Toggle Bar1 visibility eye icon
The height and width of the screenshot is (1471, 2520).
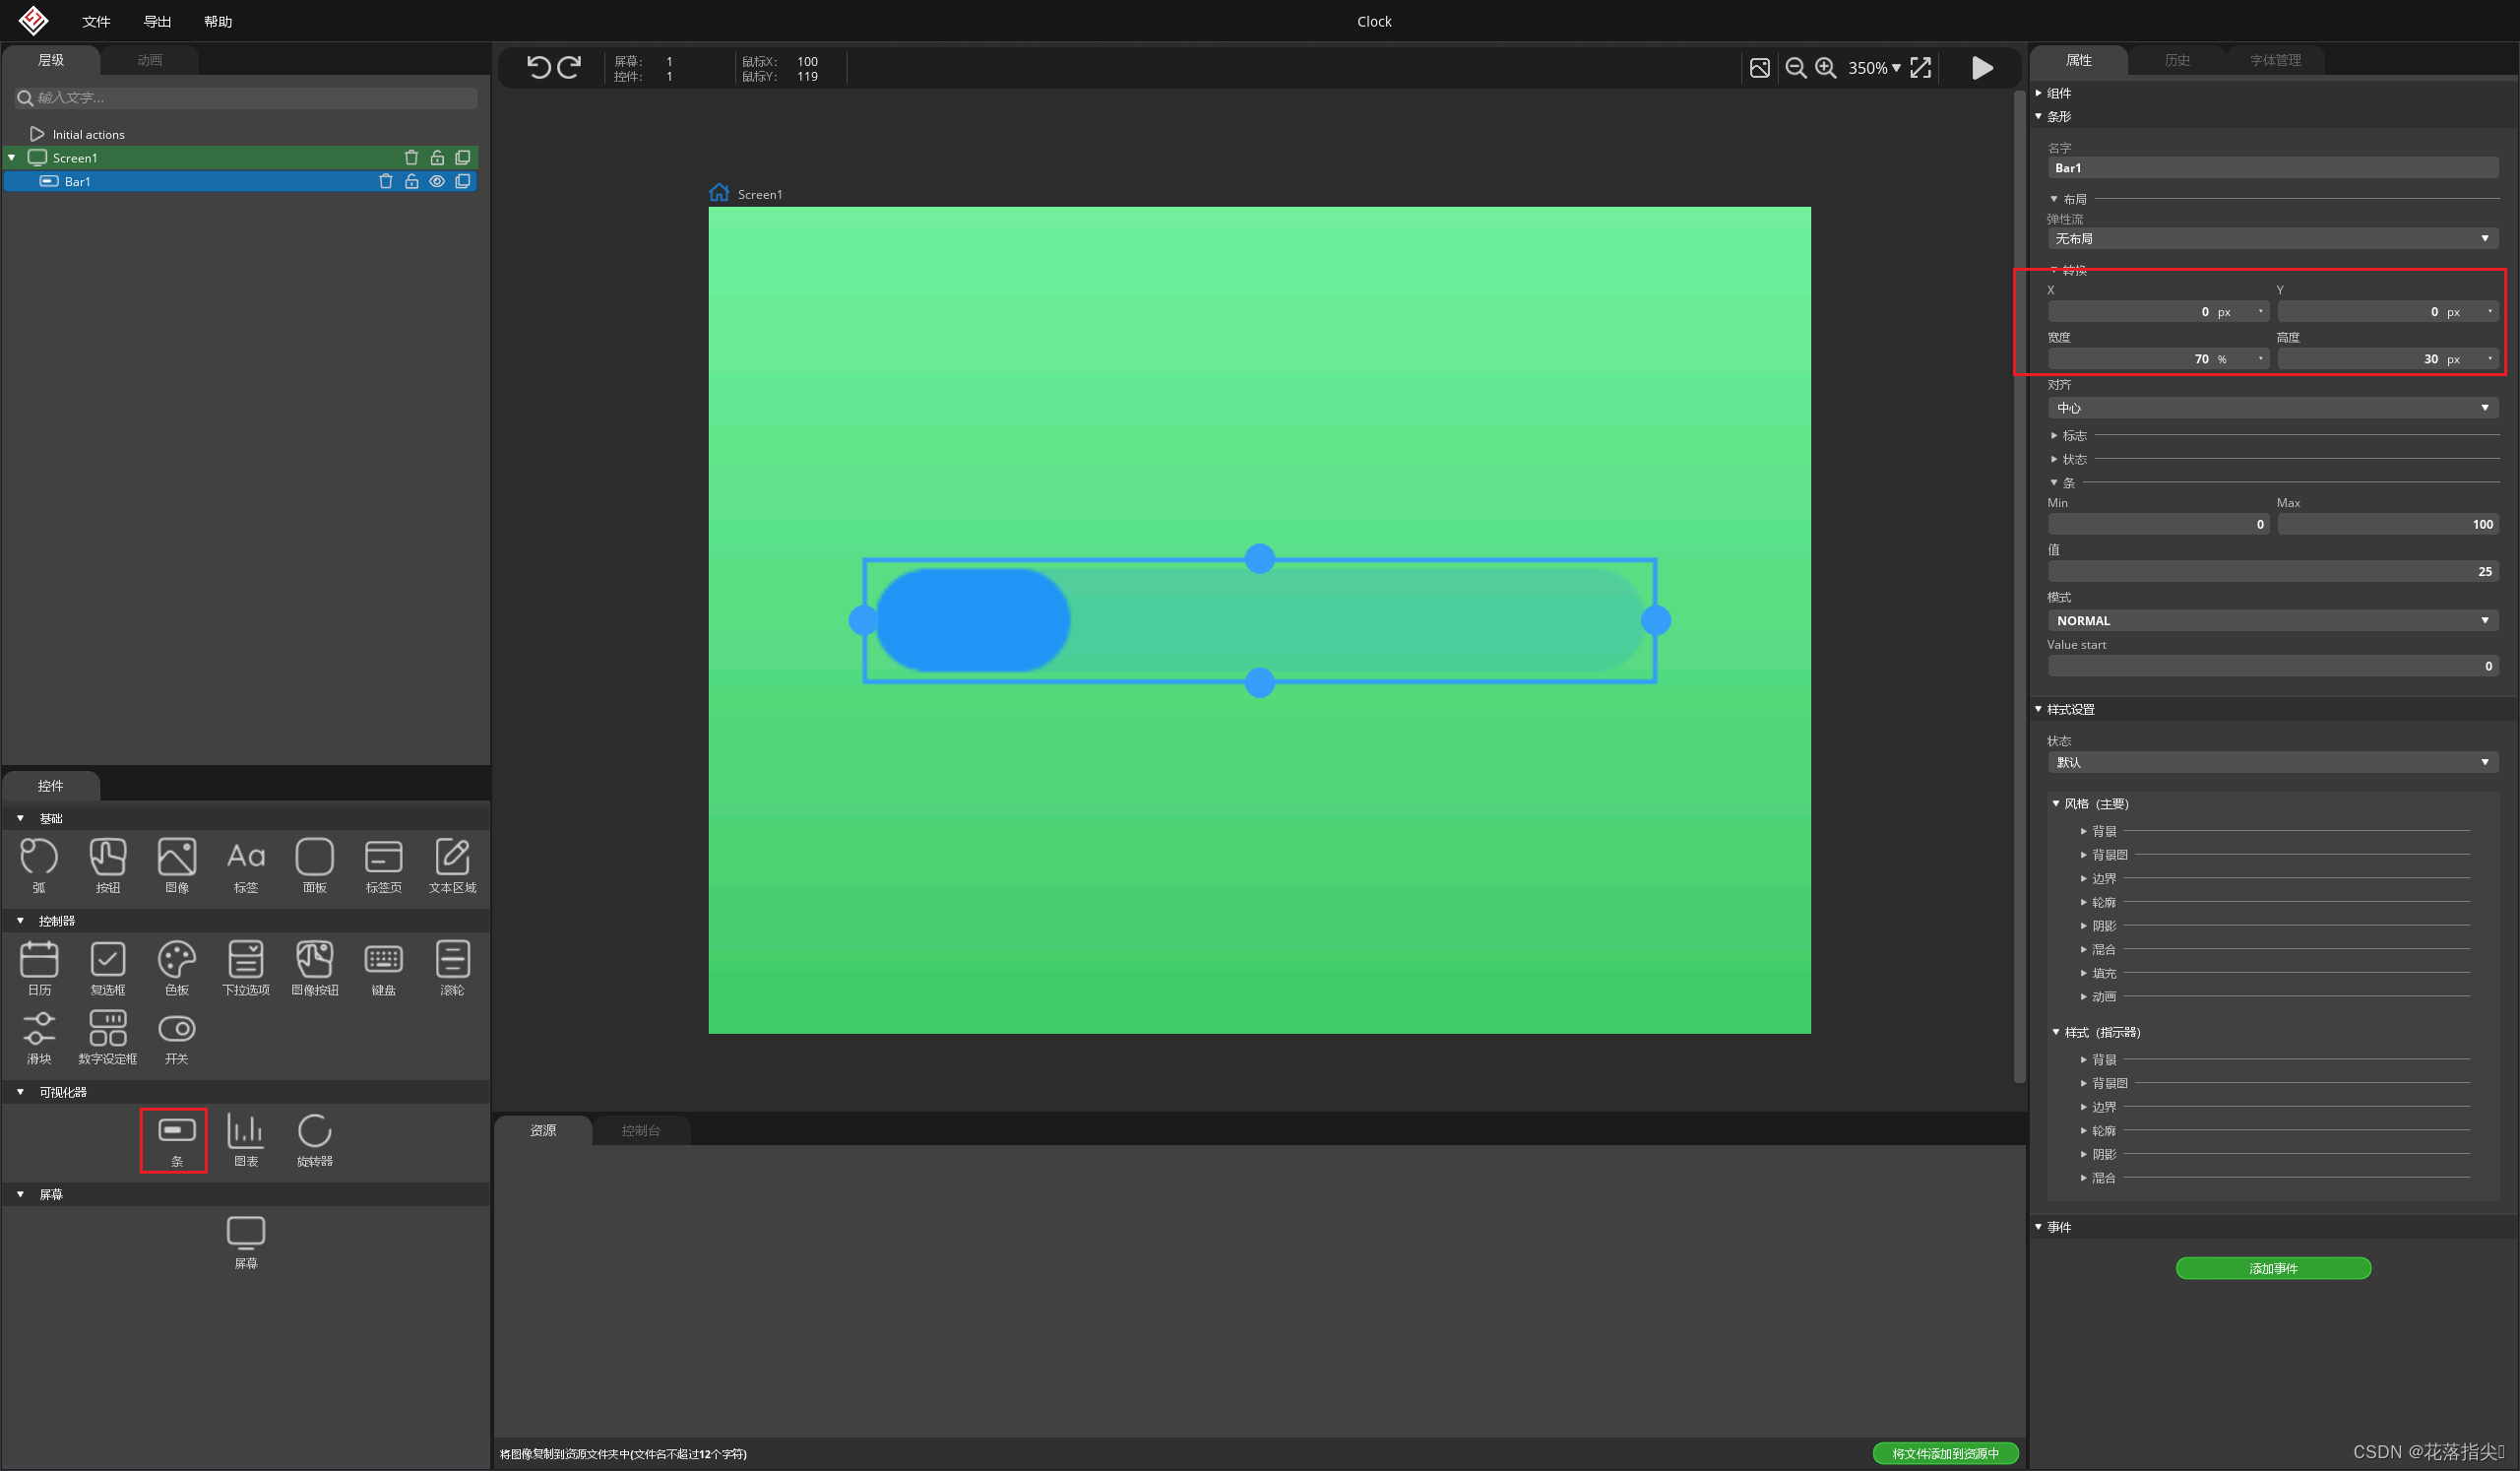click(x=437, y=182)
